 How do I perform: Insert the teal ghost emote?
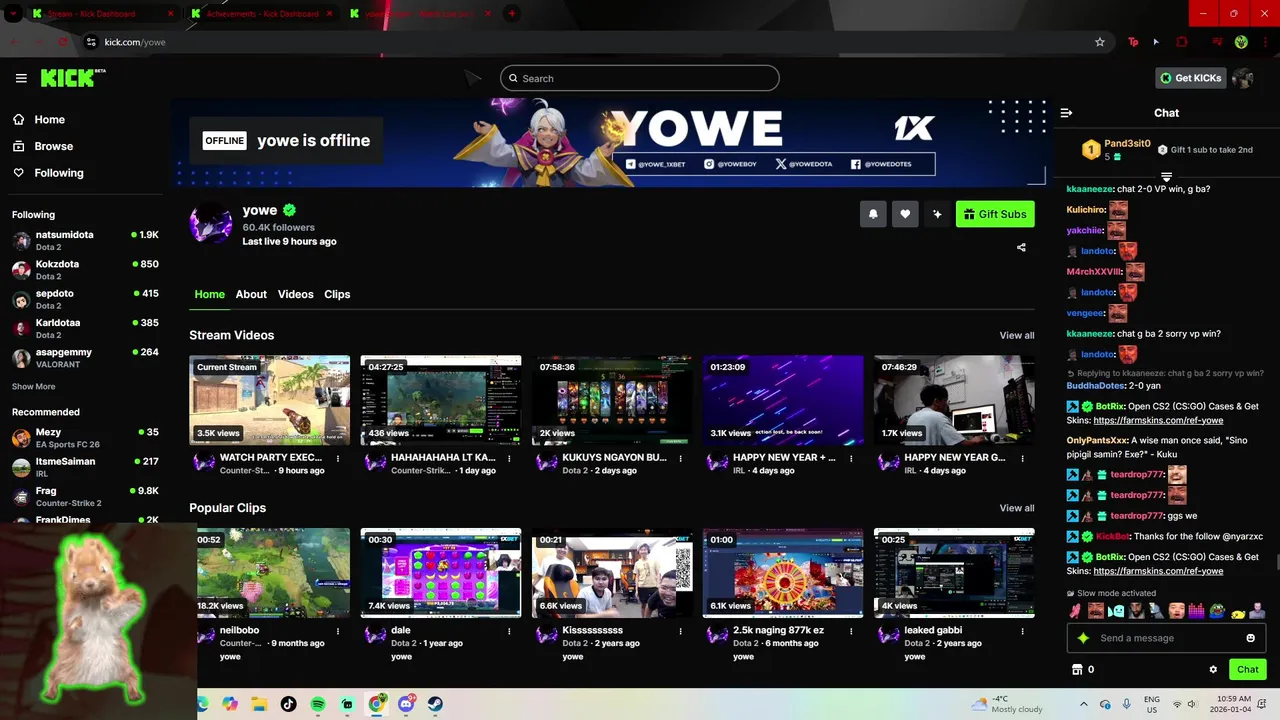[1116, 610]
